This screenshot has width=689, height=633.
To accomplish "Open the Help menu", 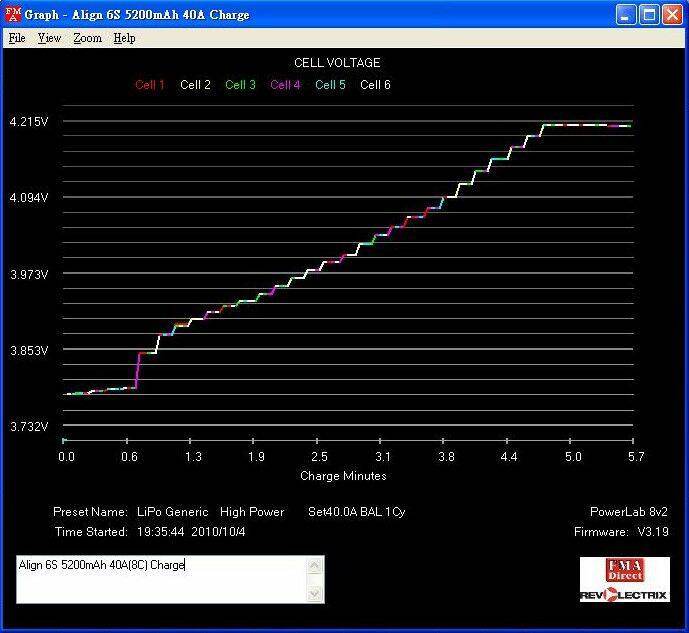I will [124, 38].
